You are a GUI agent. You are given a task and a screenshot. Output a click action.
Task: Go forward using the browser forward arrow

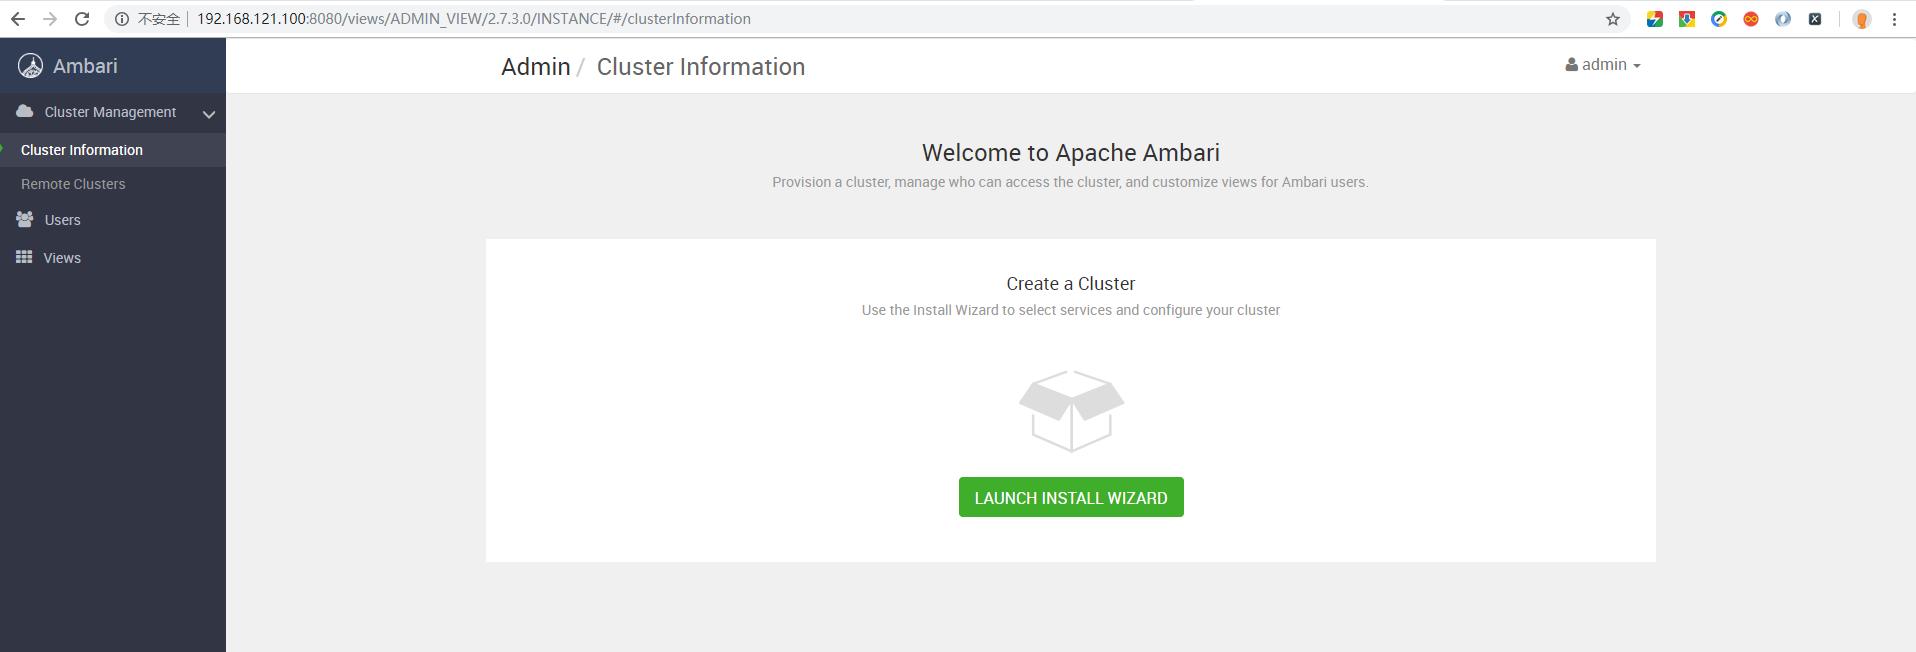(x=50, y=19)
